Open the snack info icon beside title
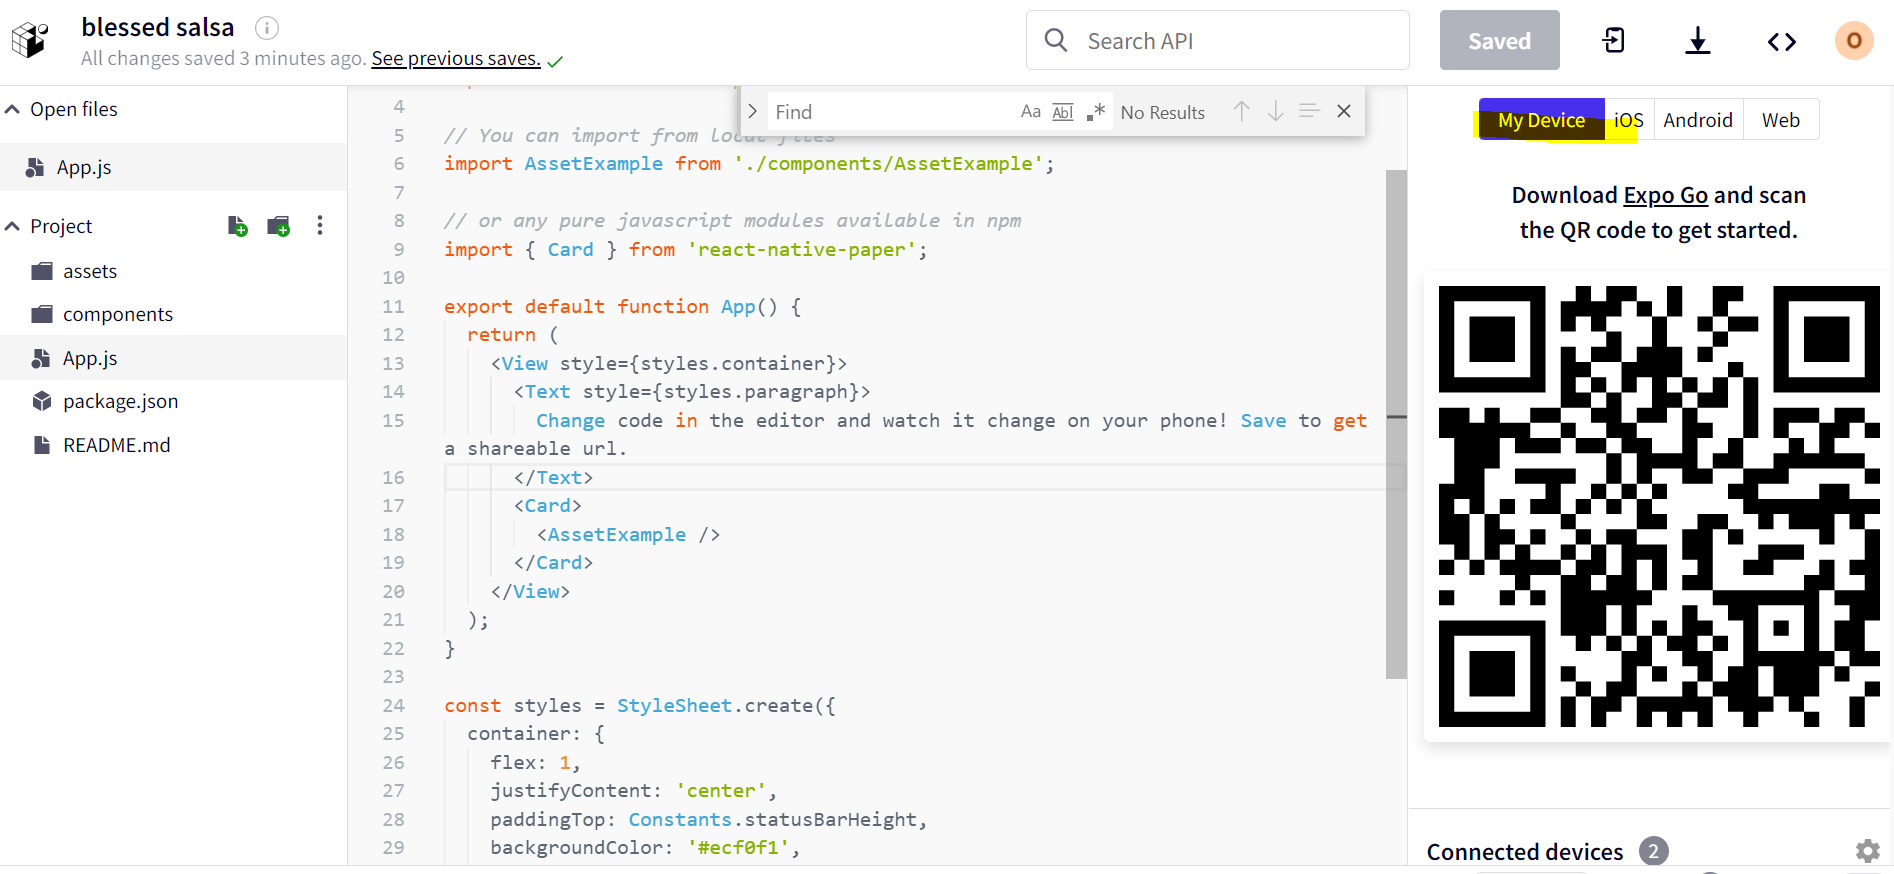This screenshot has width=1894, height=874. [x=267, y=28]
